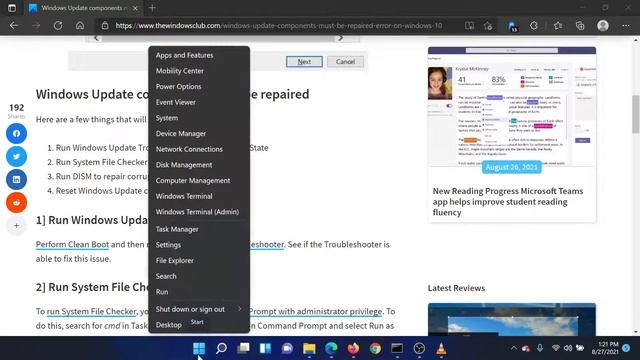Open taskbar Search magnifier icon

(x=221, y=348)
